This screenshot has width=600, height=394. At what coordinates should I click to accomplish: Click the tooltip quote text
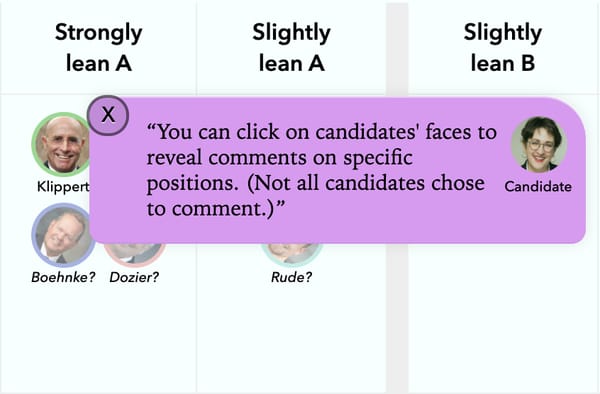tap(321, 170)
